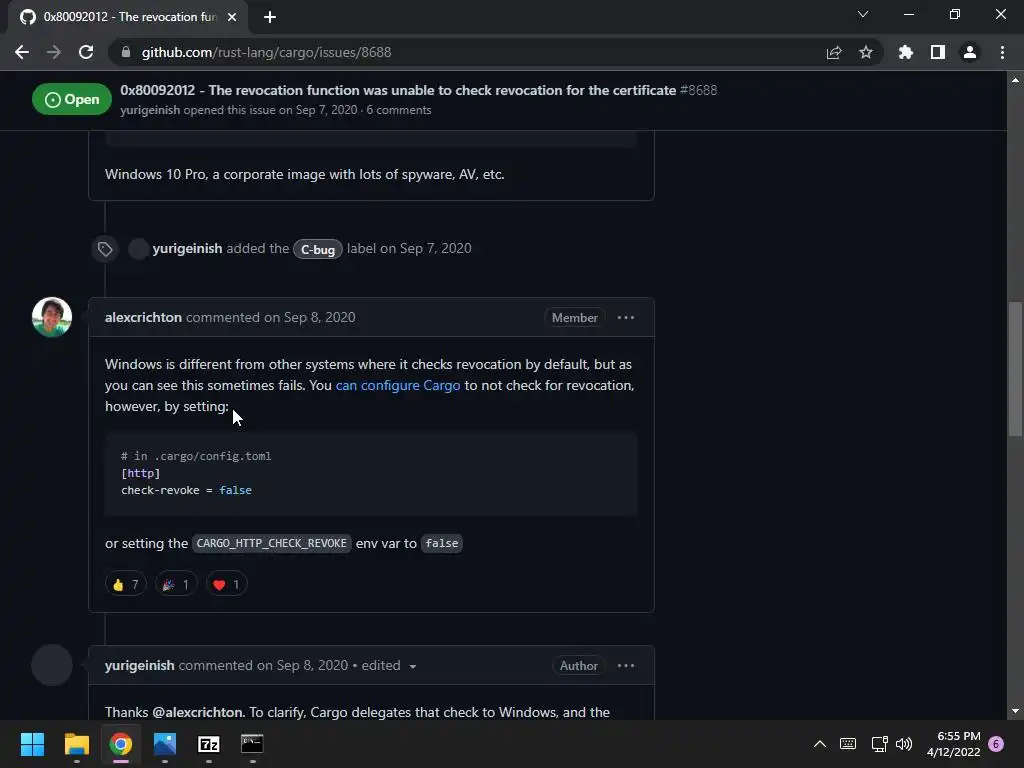The image size is (1024, 768).
Task: Click the C-bug label
Action: 317,249
